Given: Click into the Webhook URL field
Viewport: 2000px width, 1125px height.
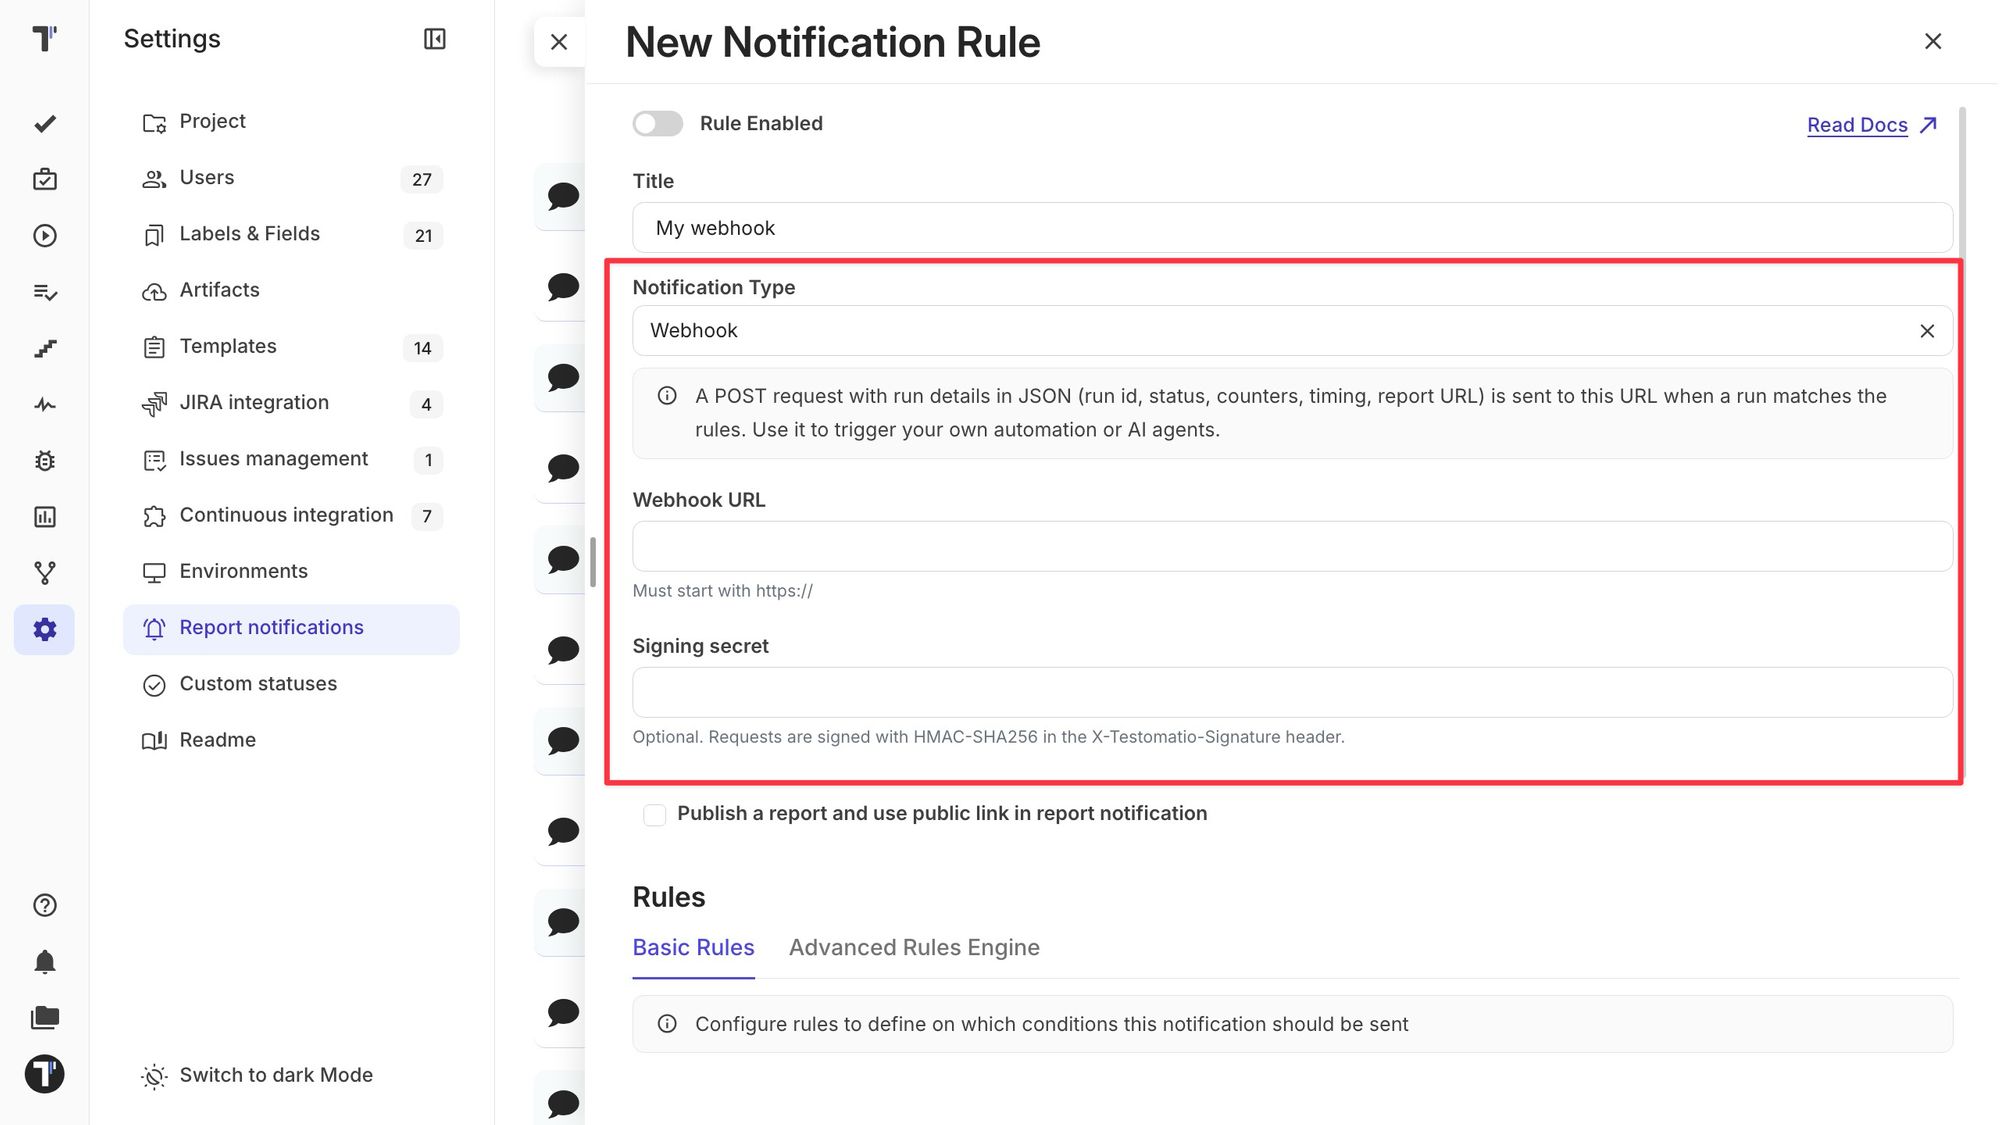Looking at the screenshot, I should 1292,546.
